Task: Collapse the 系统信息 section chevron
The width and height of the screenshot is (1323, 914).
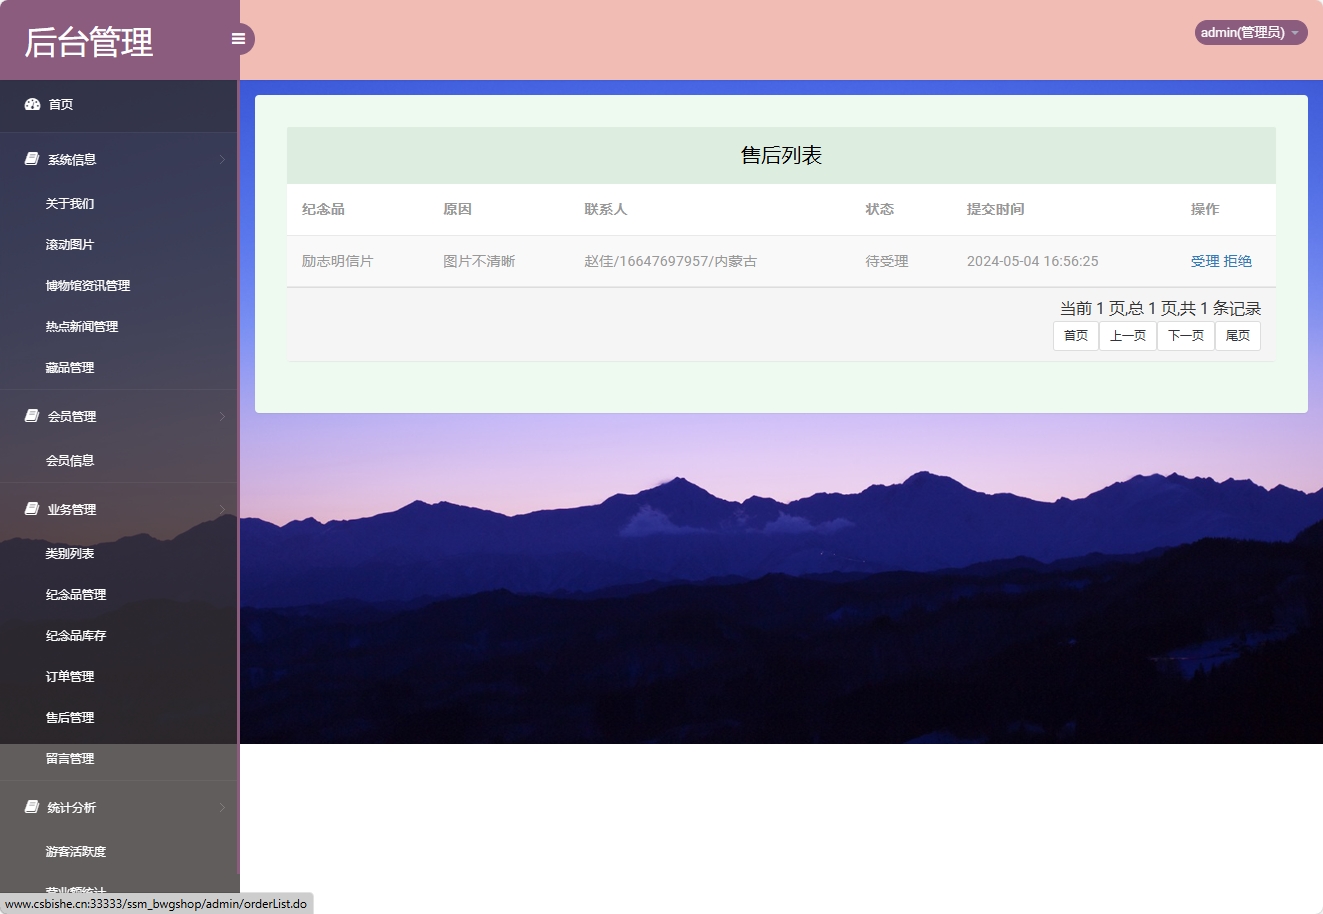Action: pyautogui.click(x=222, y=159)
